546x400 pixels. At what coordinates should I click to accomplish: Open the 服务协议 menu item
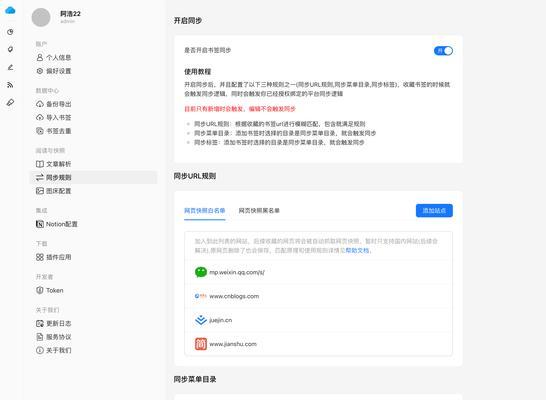(54, 337)
